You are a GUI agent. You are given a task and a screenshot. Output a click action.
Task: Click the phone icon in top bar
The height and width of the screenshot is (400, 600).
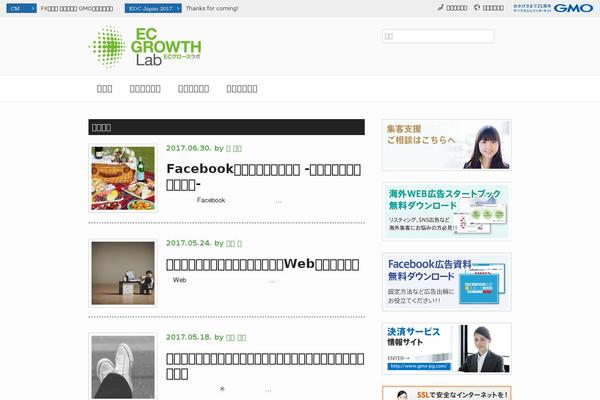(x=440, y=7)
